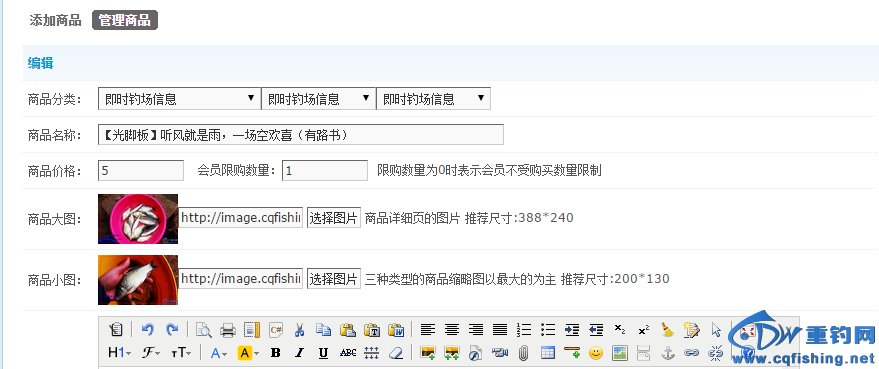The width and height of the screenshot is (879, 369).
Task: Click the 商品价格 input field
Action: 141,170
